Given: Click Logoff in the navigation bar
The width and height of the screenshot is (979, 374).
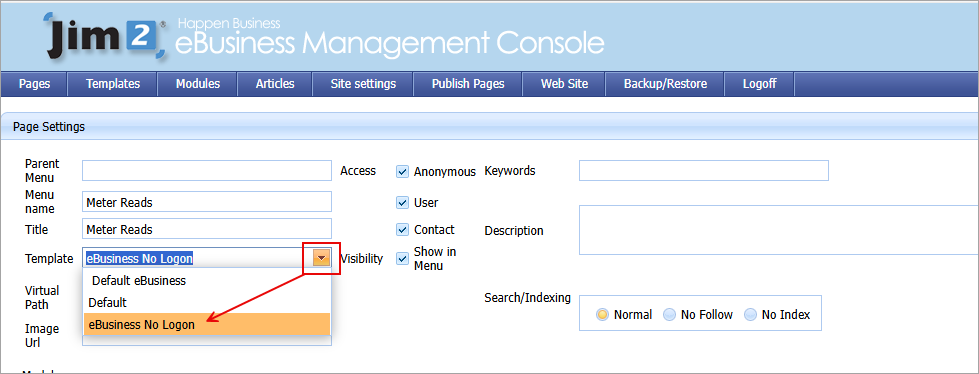Looking at the screenshot, I should pos(759,84).
